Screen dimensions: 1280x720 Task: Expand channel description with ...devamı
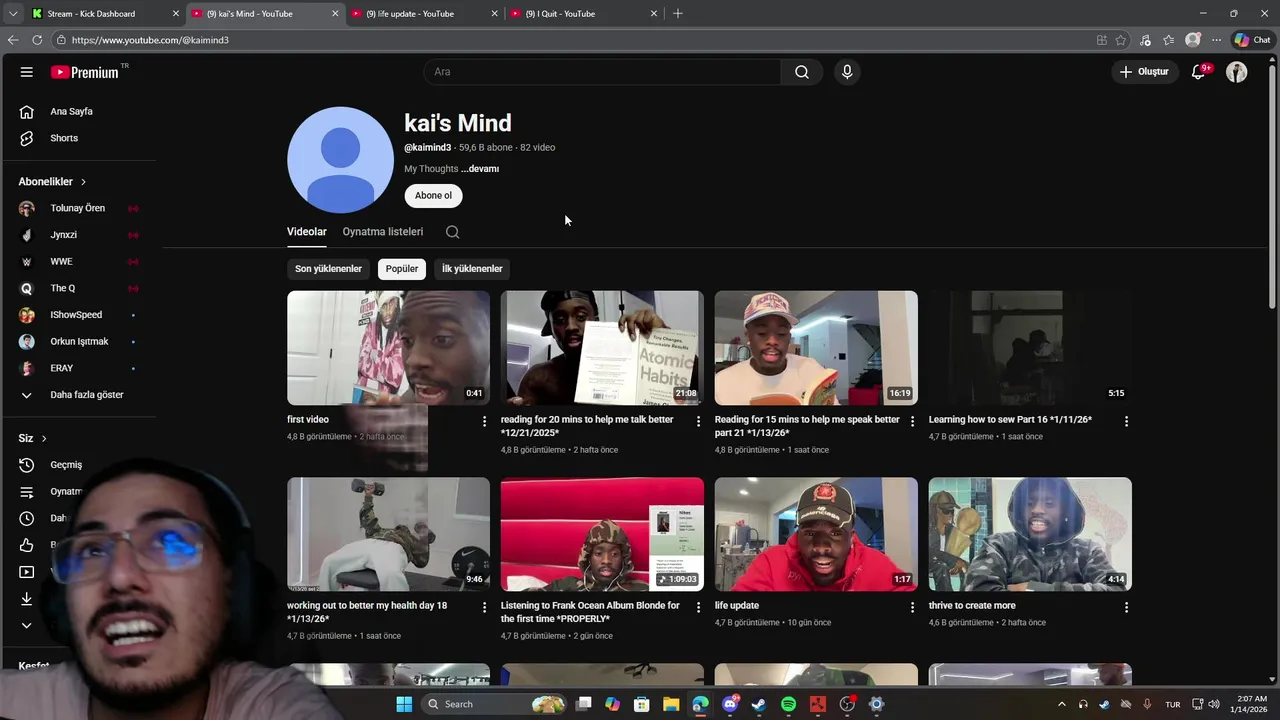pos(480,169)
